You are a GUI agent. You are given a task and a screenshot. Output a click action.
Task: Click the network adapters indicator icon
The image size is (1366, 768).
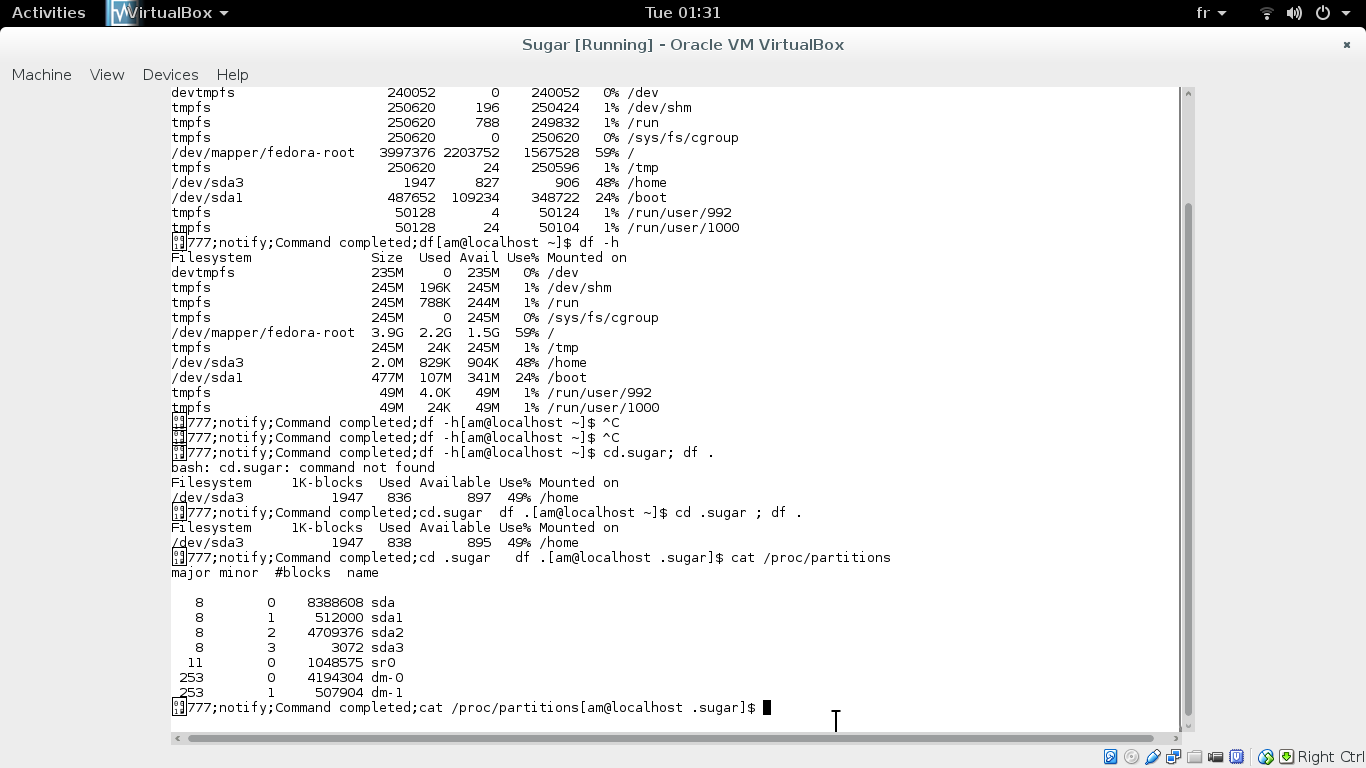[1174, 756]
